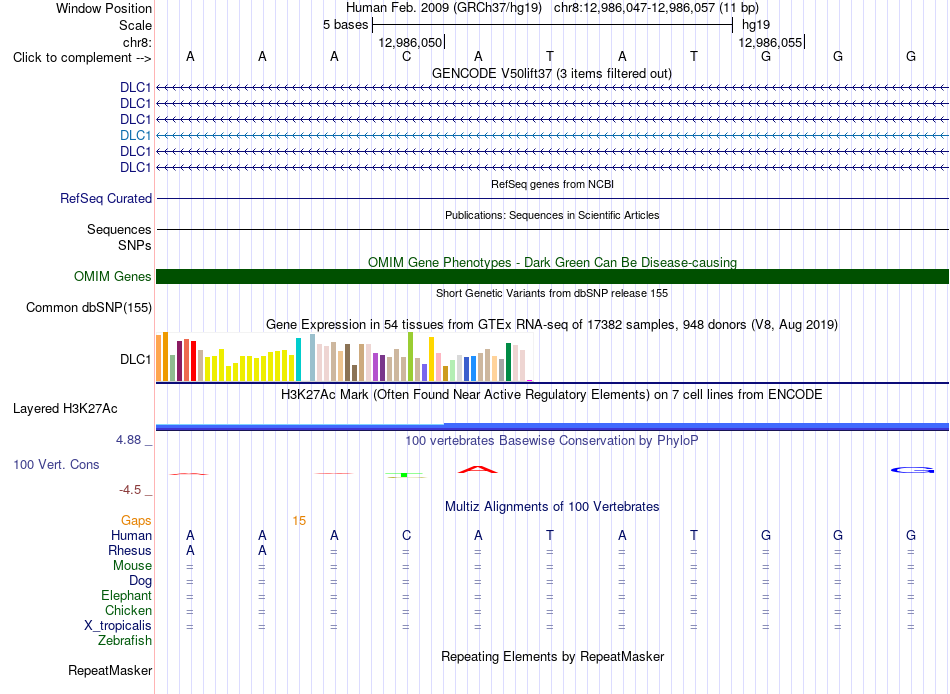Click the -4.5 PhyloP lower limit value
The image size is (950, 694).
click(x=130, y=490)
